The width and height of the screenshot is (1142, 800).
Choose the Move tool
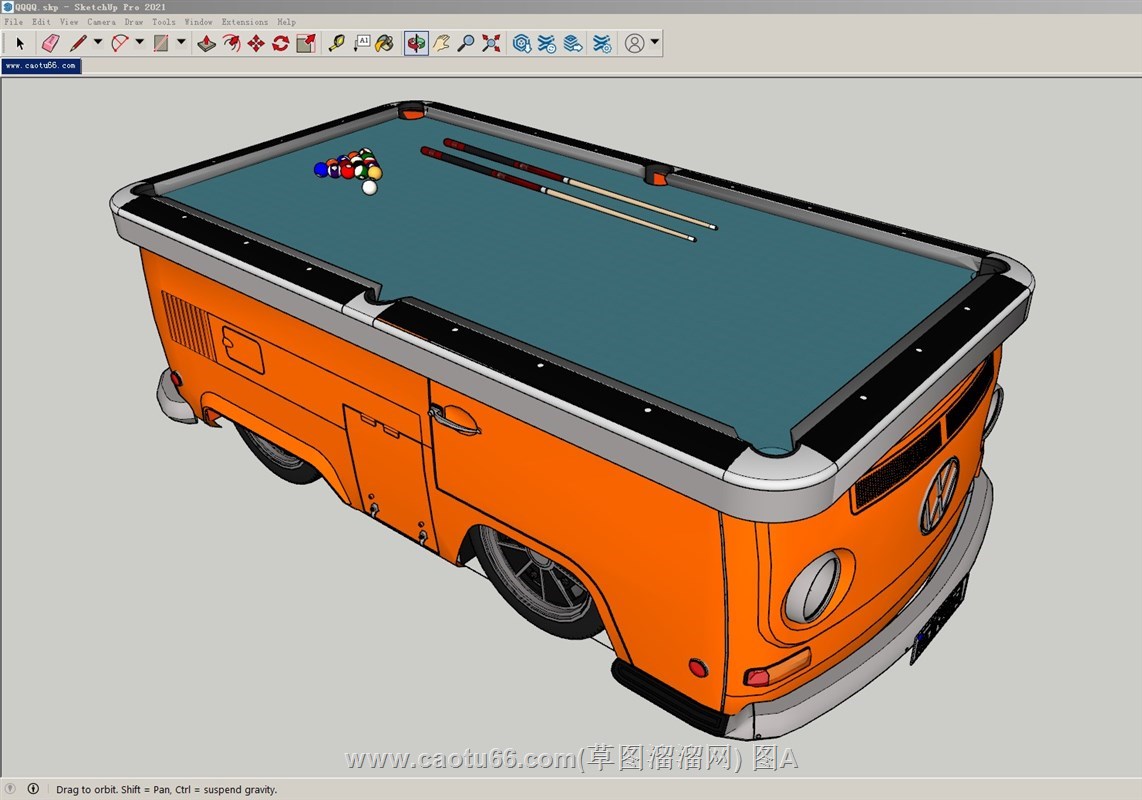click(x=256, y=44)
